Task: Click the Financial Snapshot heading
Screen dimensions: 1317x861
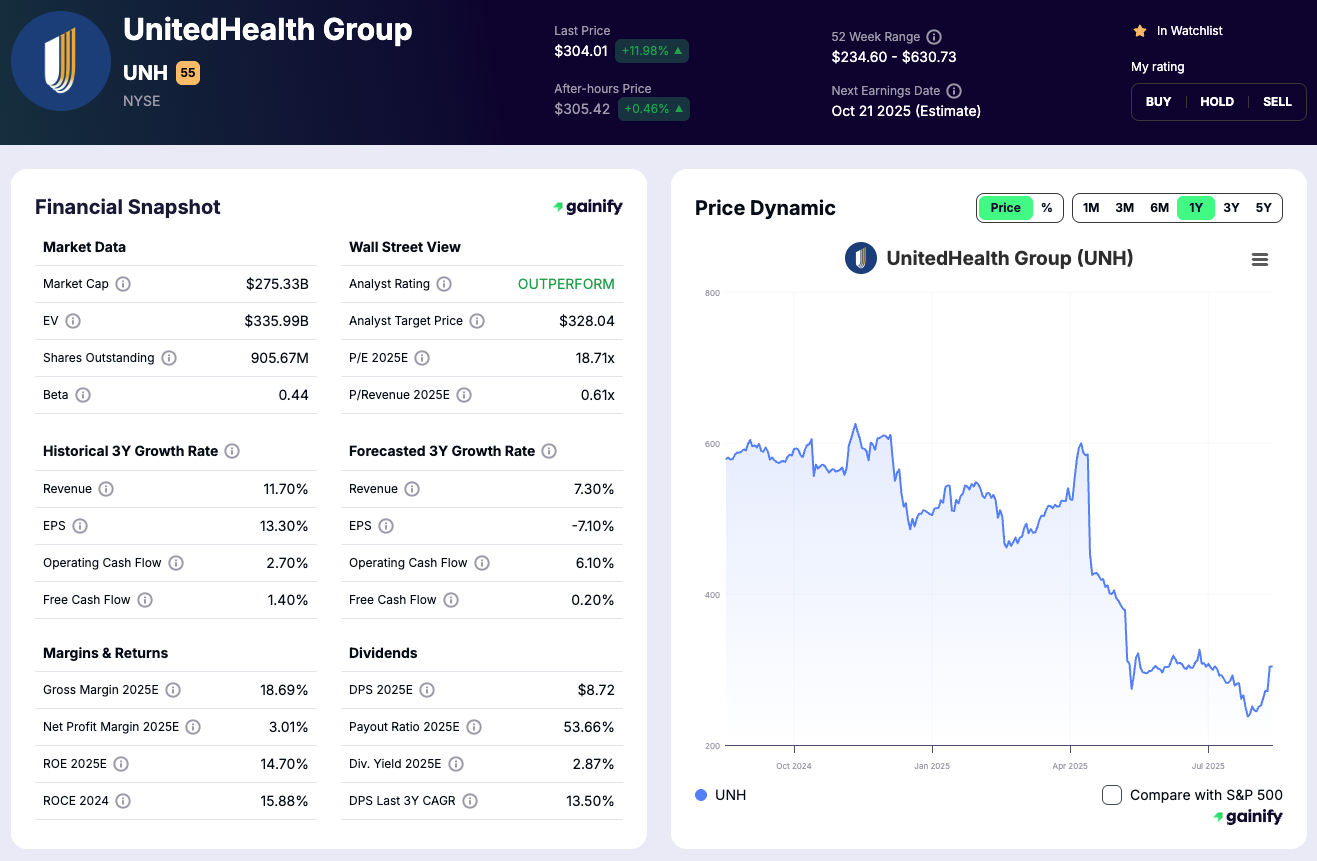Action: 128,207
